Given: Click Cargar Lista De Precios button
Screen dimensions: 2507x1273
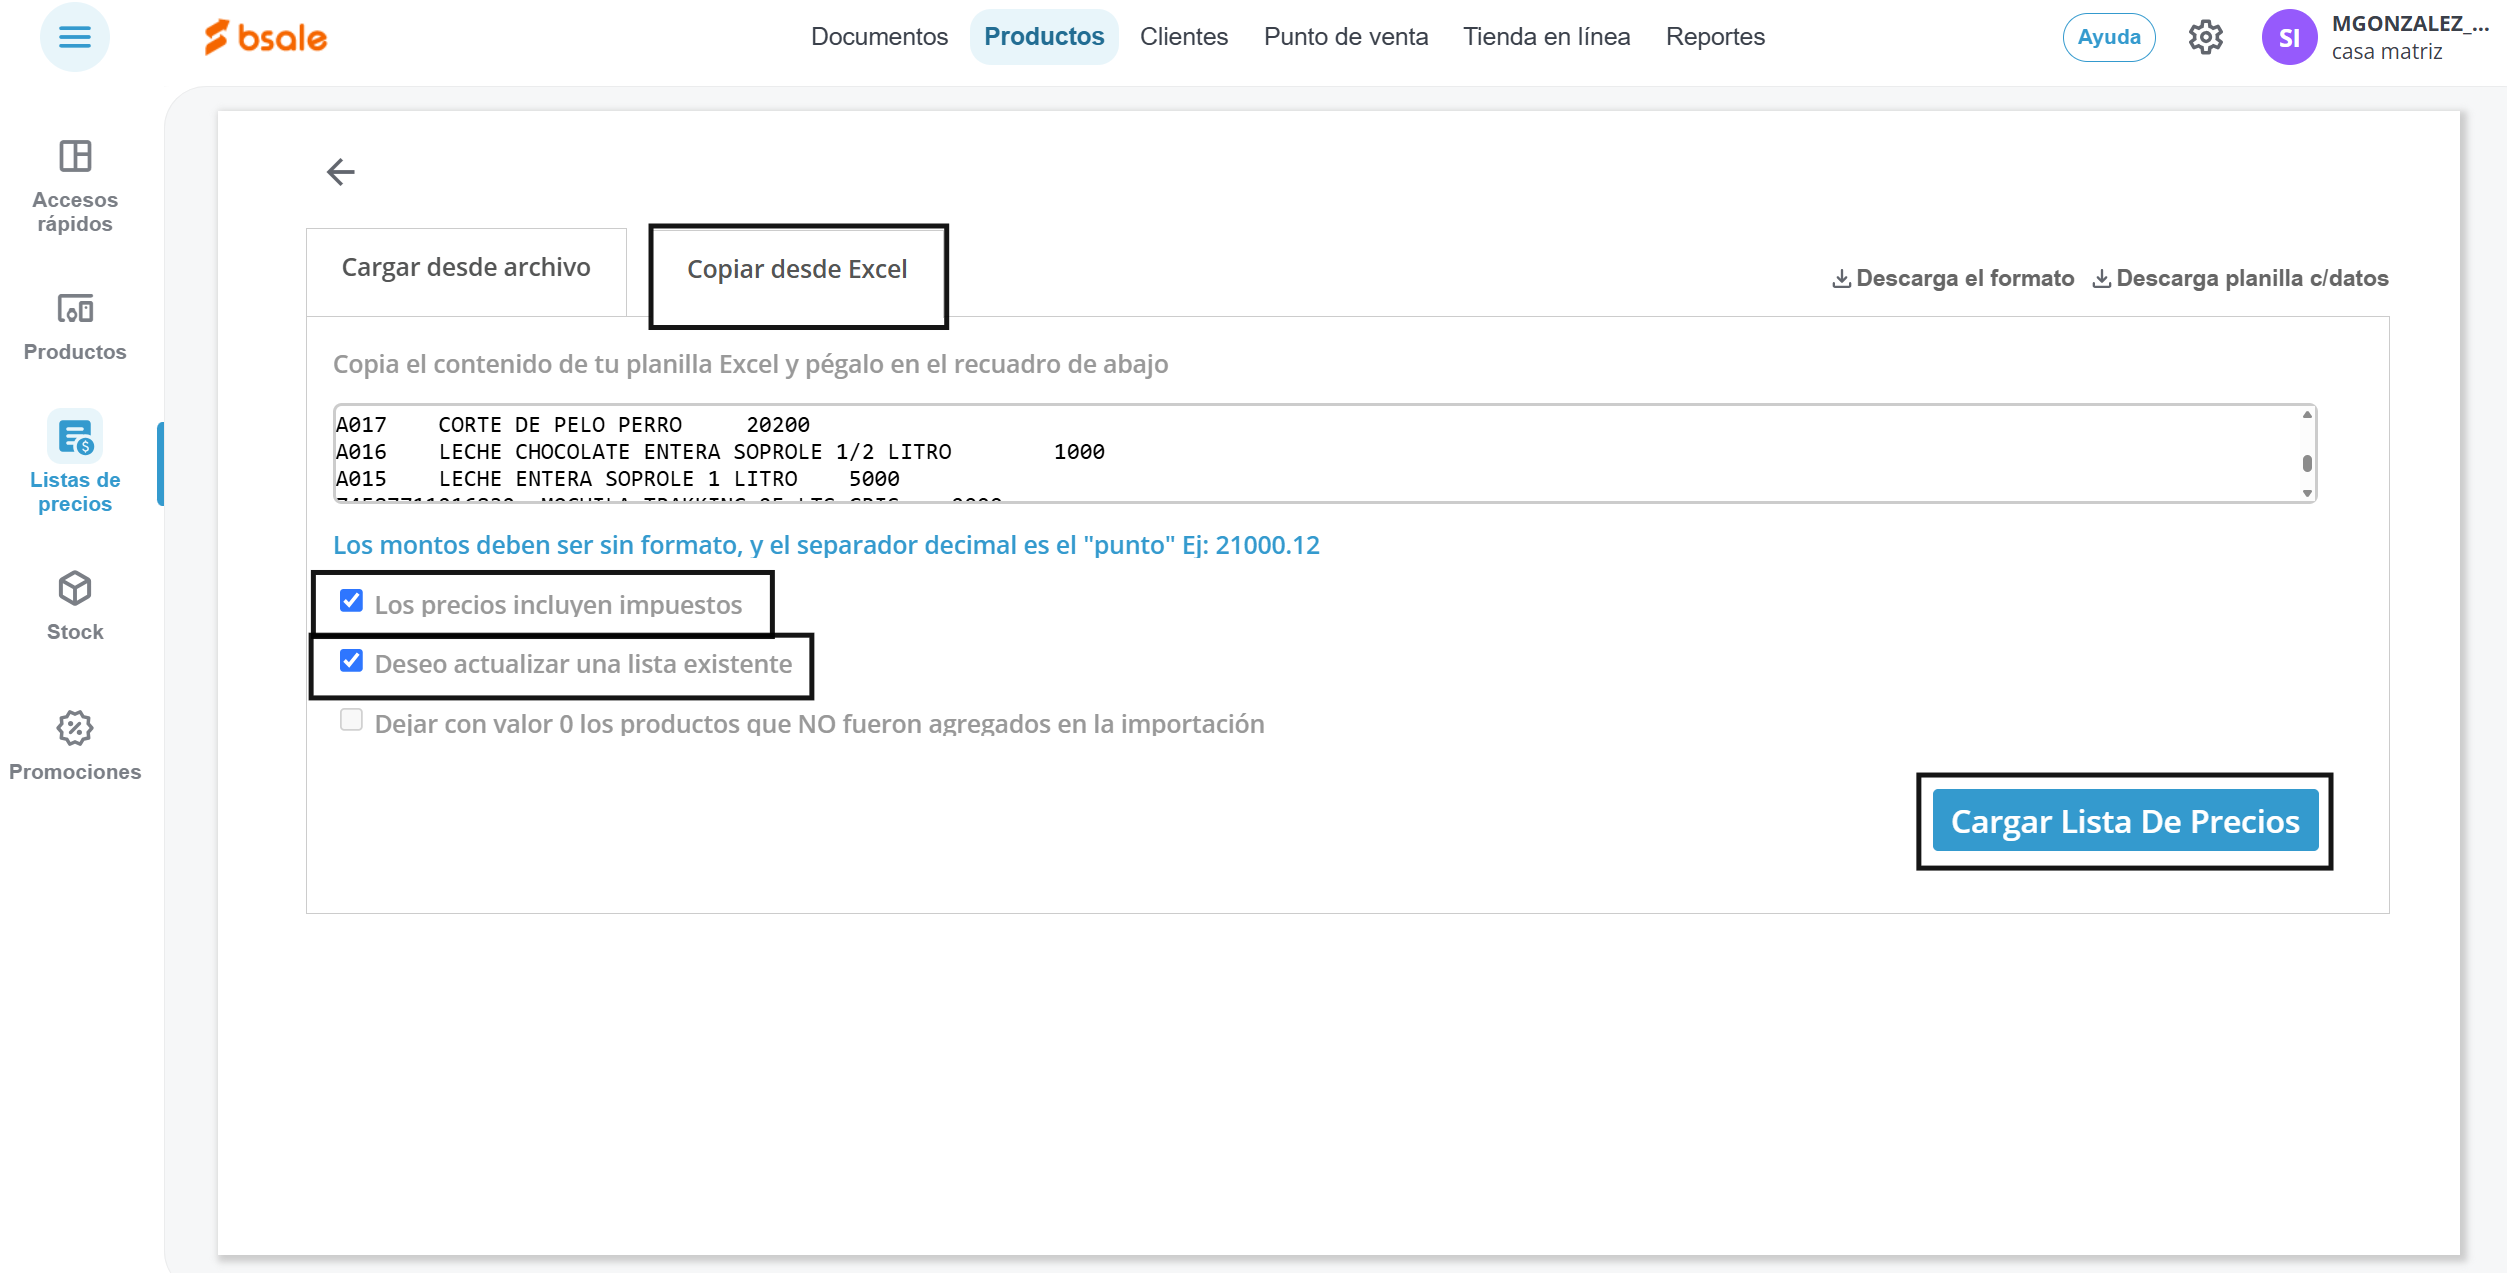Looking at the screenshot, I should (x=2124, y=821).
